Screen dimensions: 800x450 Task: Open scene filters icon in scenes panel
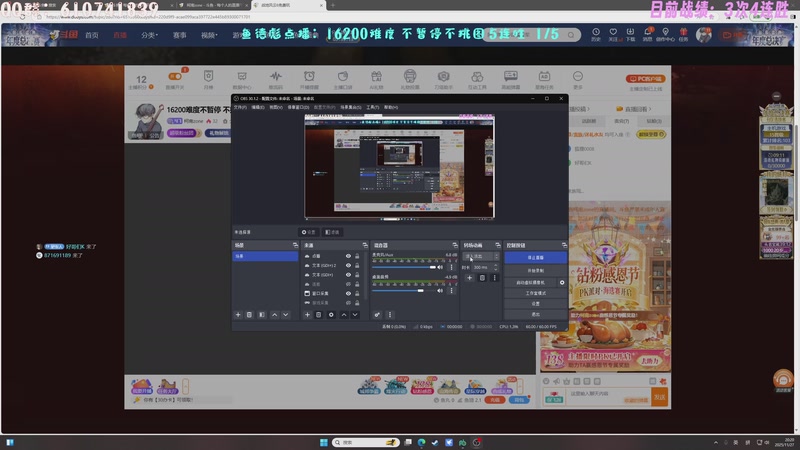262,315
